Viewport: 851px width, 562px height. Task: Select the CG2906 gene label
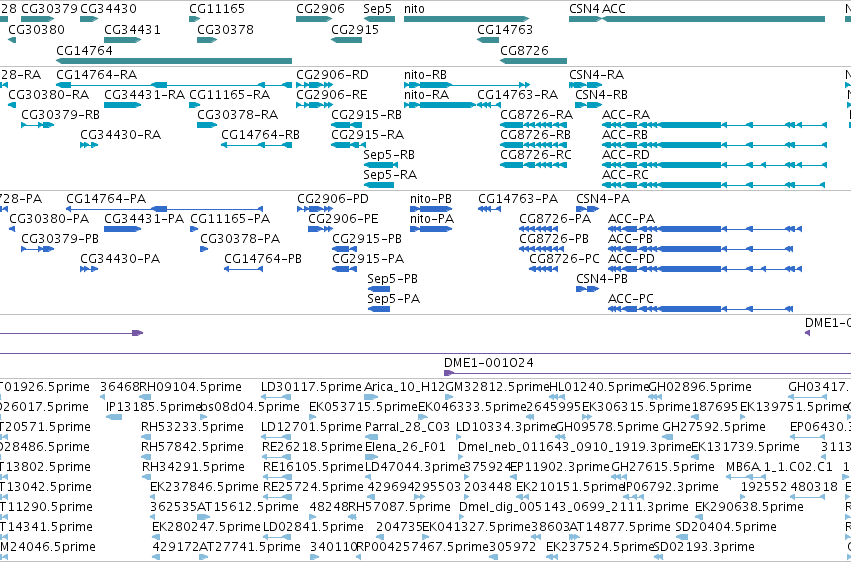click(320, 9)
